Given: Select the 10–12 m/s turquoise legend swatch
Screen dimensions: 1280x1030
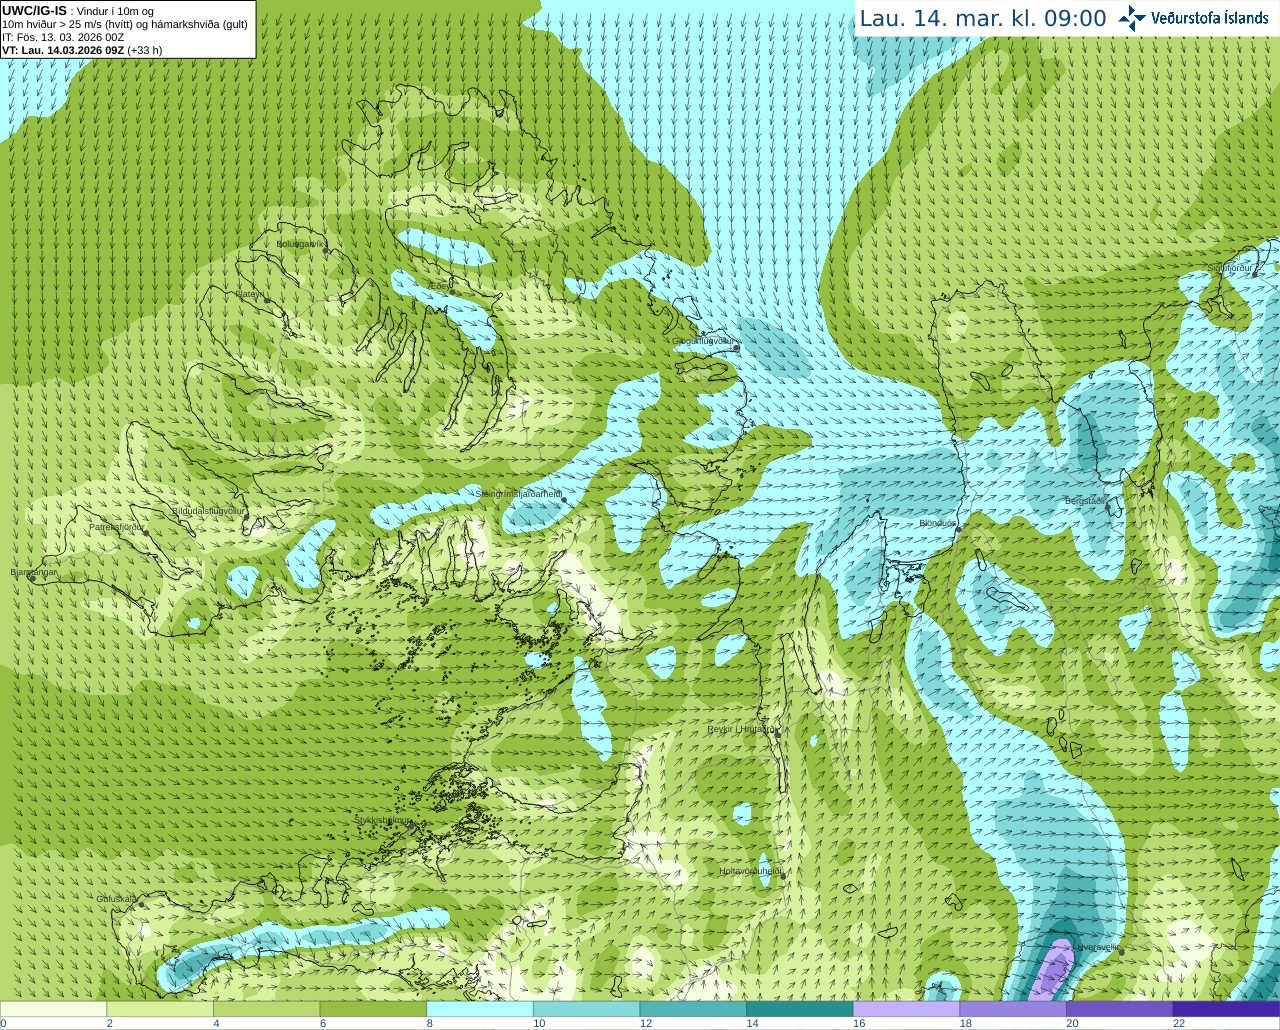Looking at the screenshot, I should pyautogui.click(x=586, y=1009).
